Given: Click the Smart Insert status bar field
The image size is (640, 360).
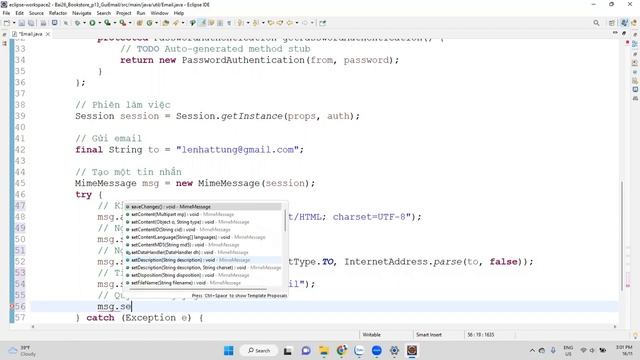Looking at the screenshot, I should [x=429, y=334].
